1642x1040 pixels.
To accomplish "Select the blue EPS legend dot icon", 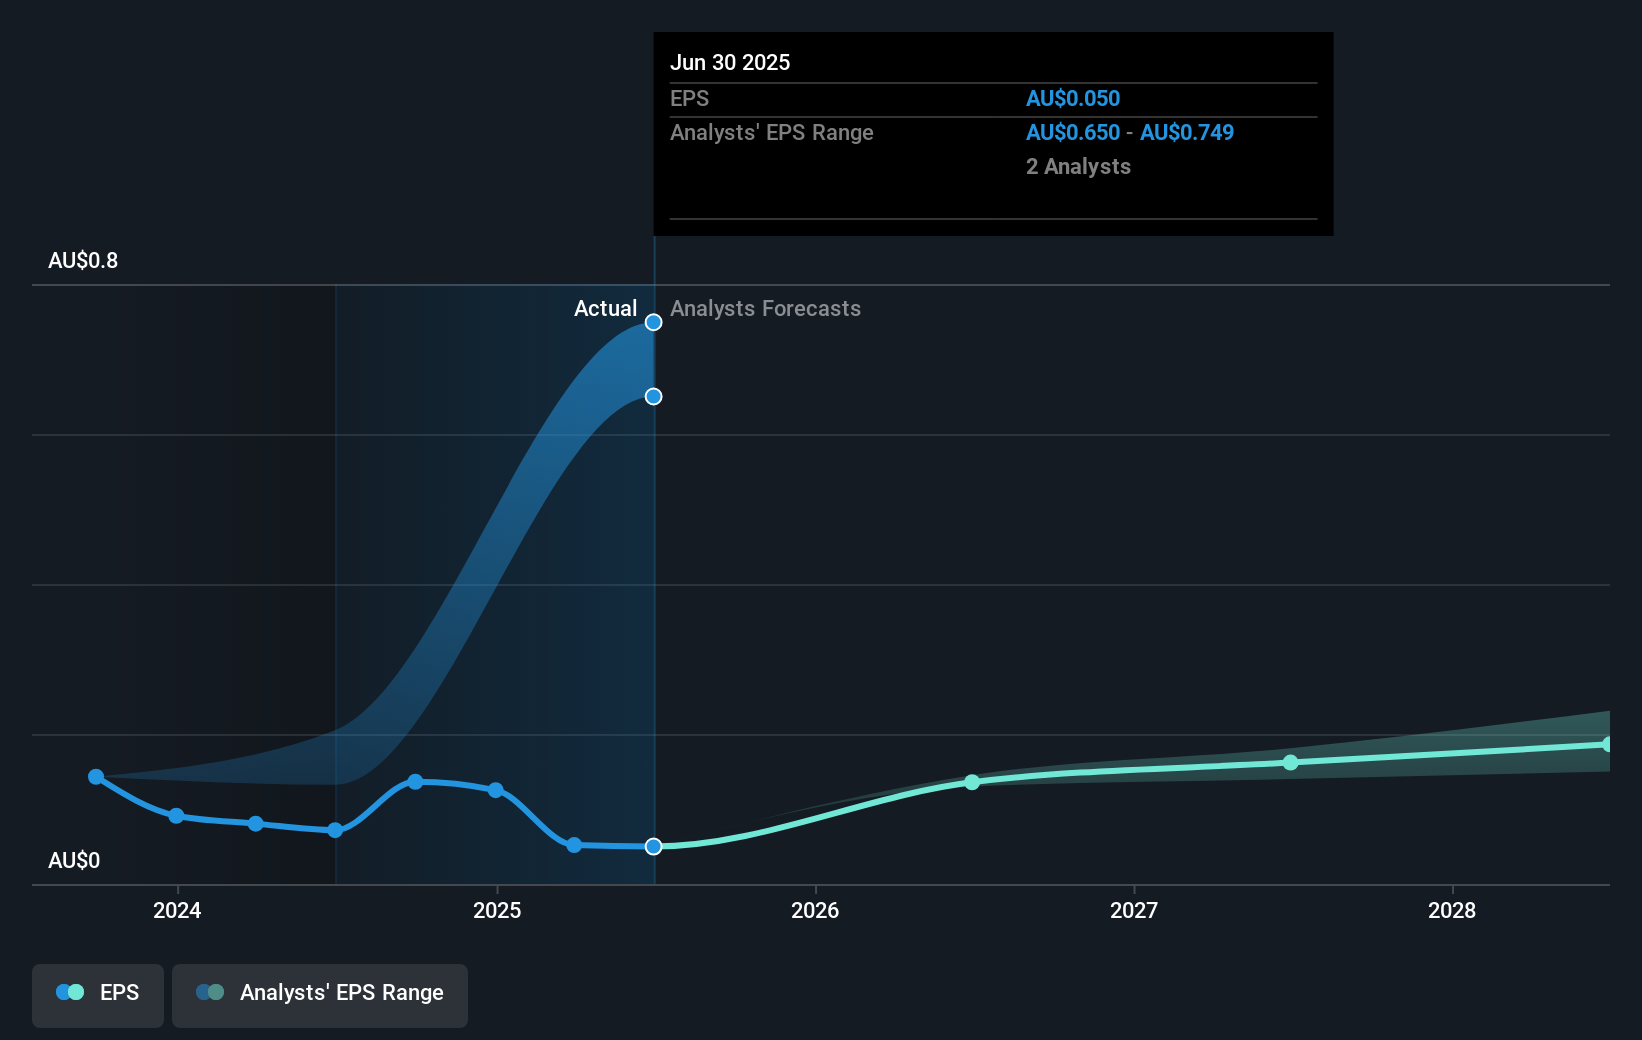I will 68,992.
